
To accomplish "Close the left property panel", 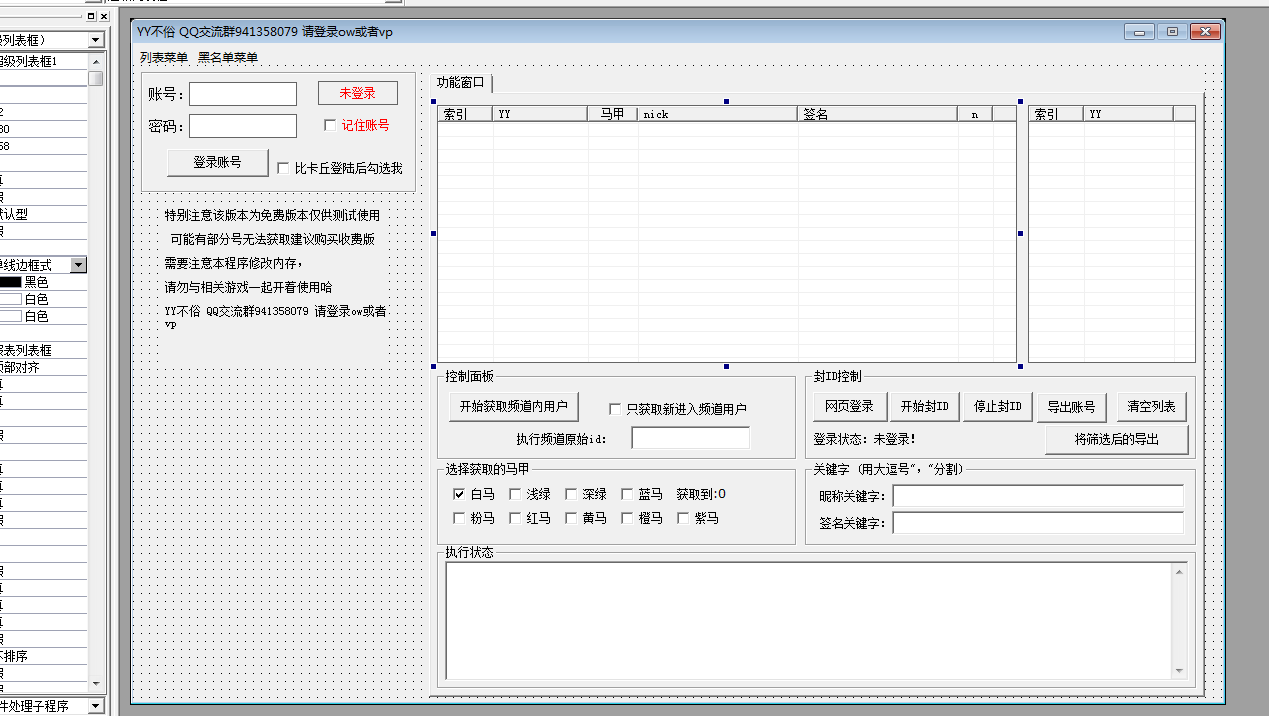I will pos(104,17).
